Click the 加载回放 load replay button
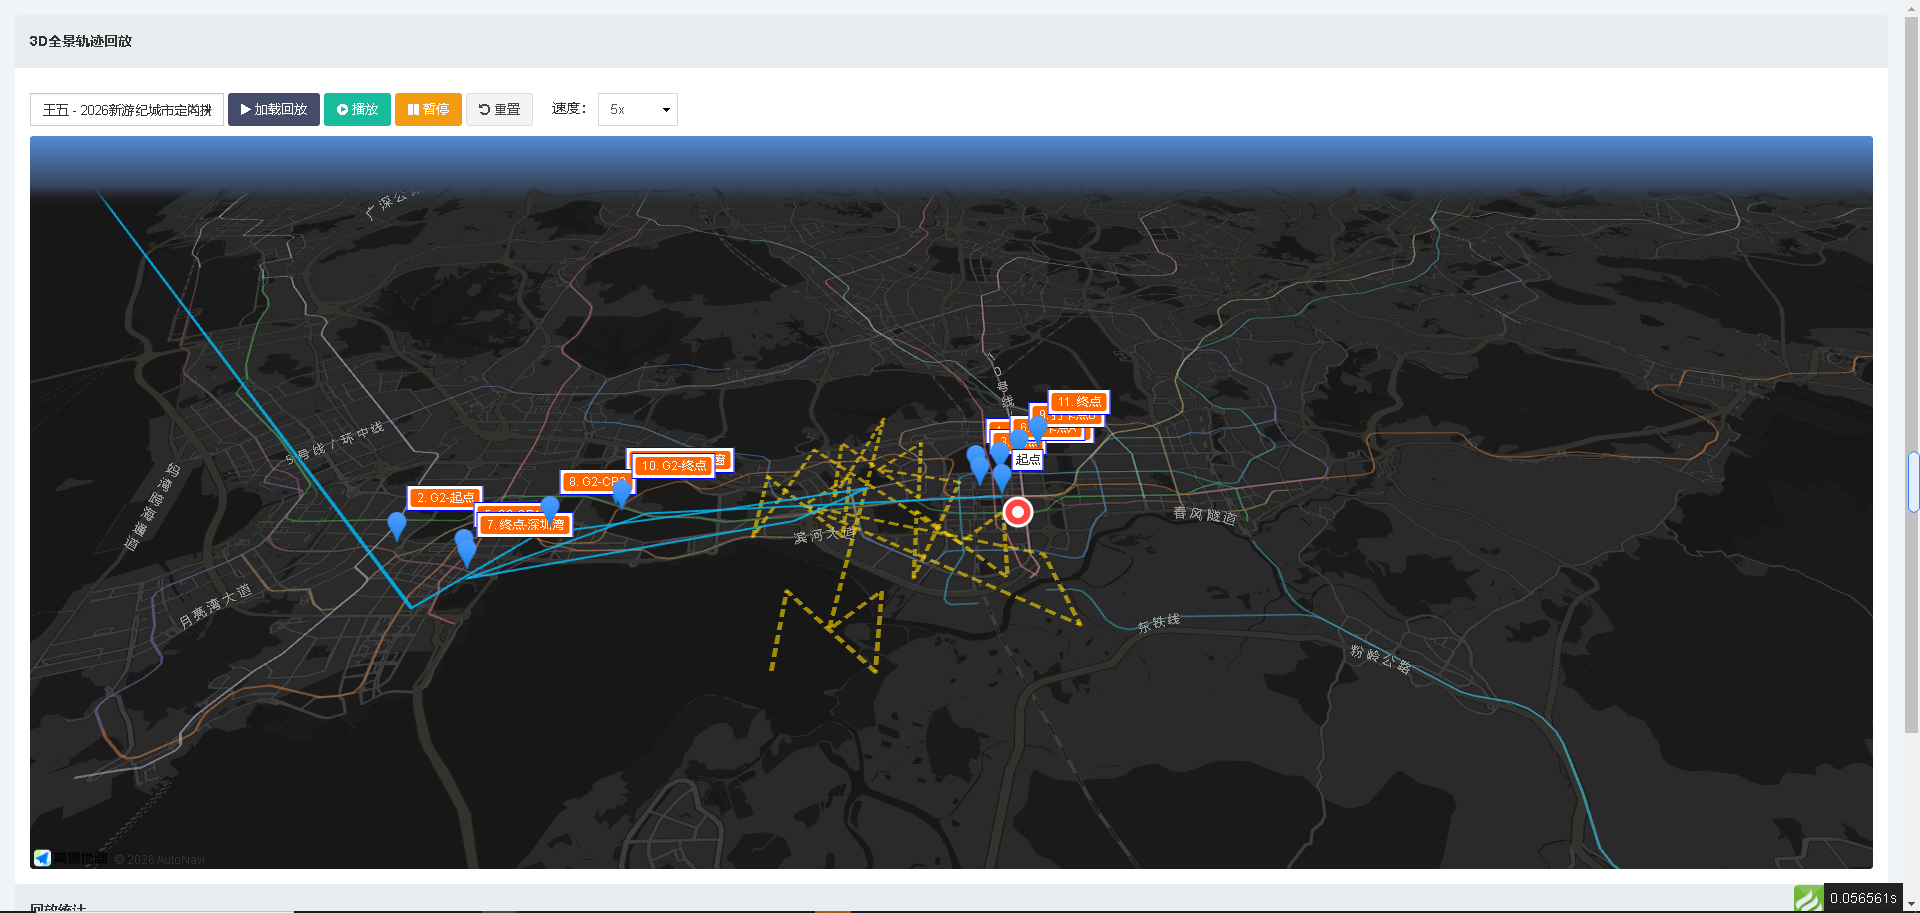This screenshot has width=1920, height=913. [x=274, y=110]
